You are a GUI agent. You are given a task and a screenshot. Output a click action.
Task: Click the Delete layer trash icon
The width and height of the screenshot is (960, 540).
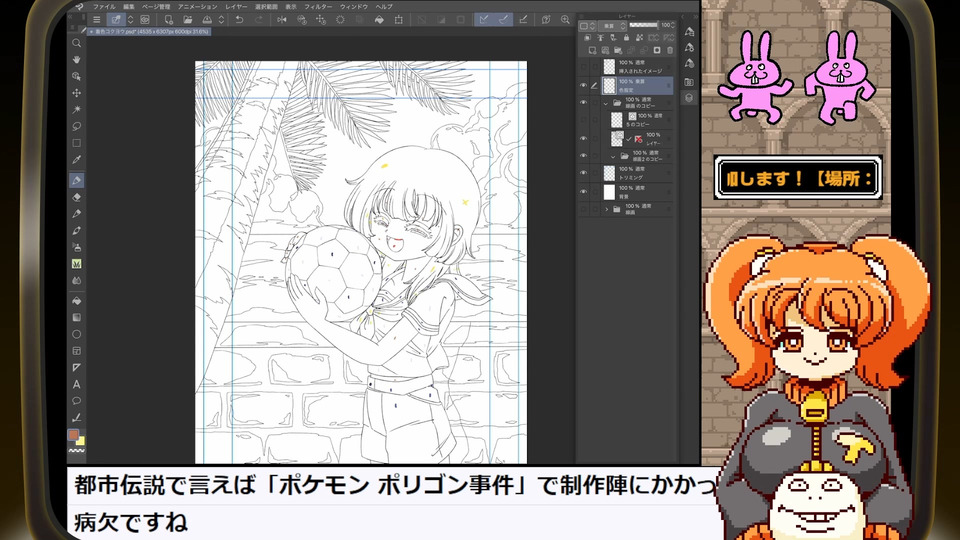[669, 50]
